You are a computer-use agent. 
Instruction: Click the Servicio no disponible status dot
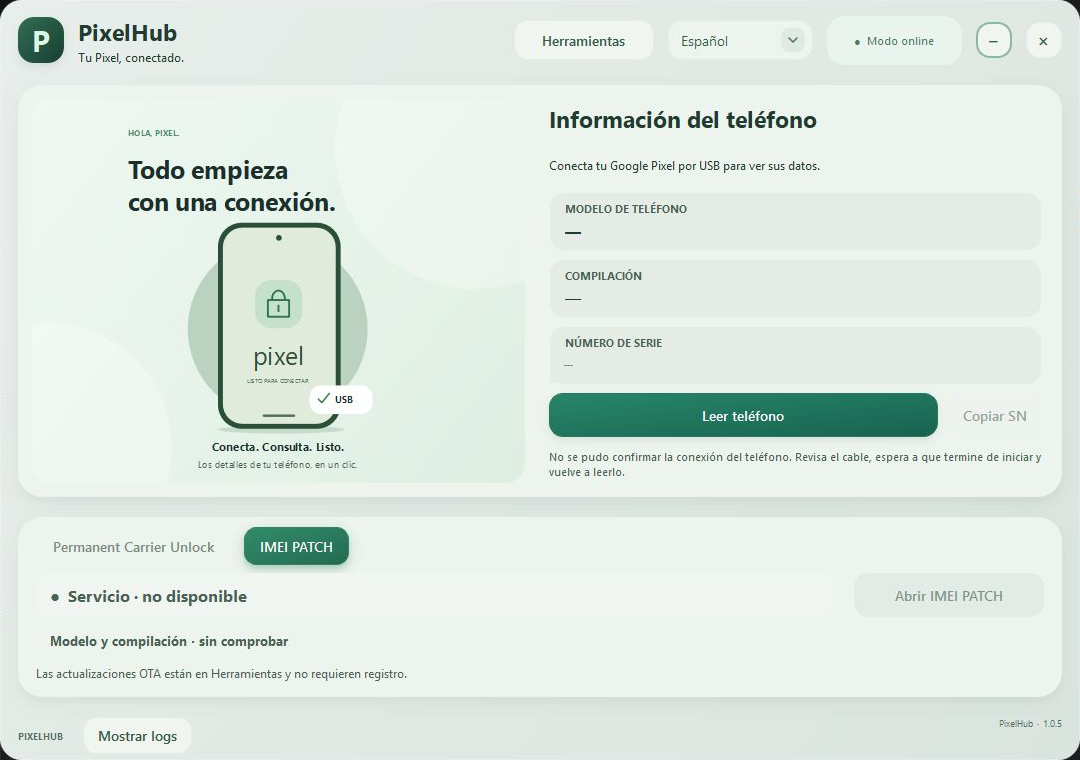[55, 597]
